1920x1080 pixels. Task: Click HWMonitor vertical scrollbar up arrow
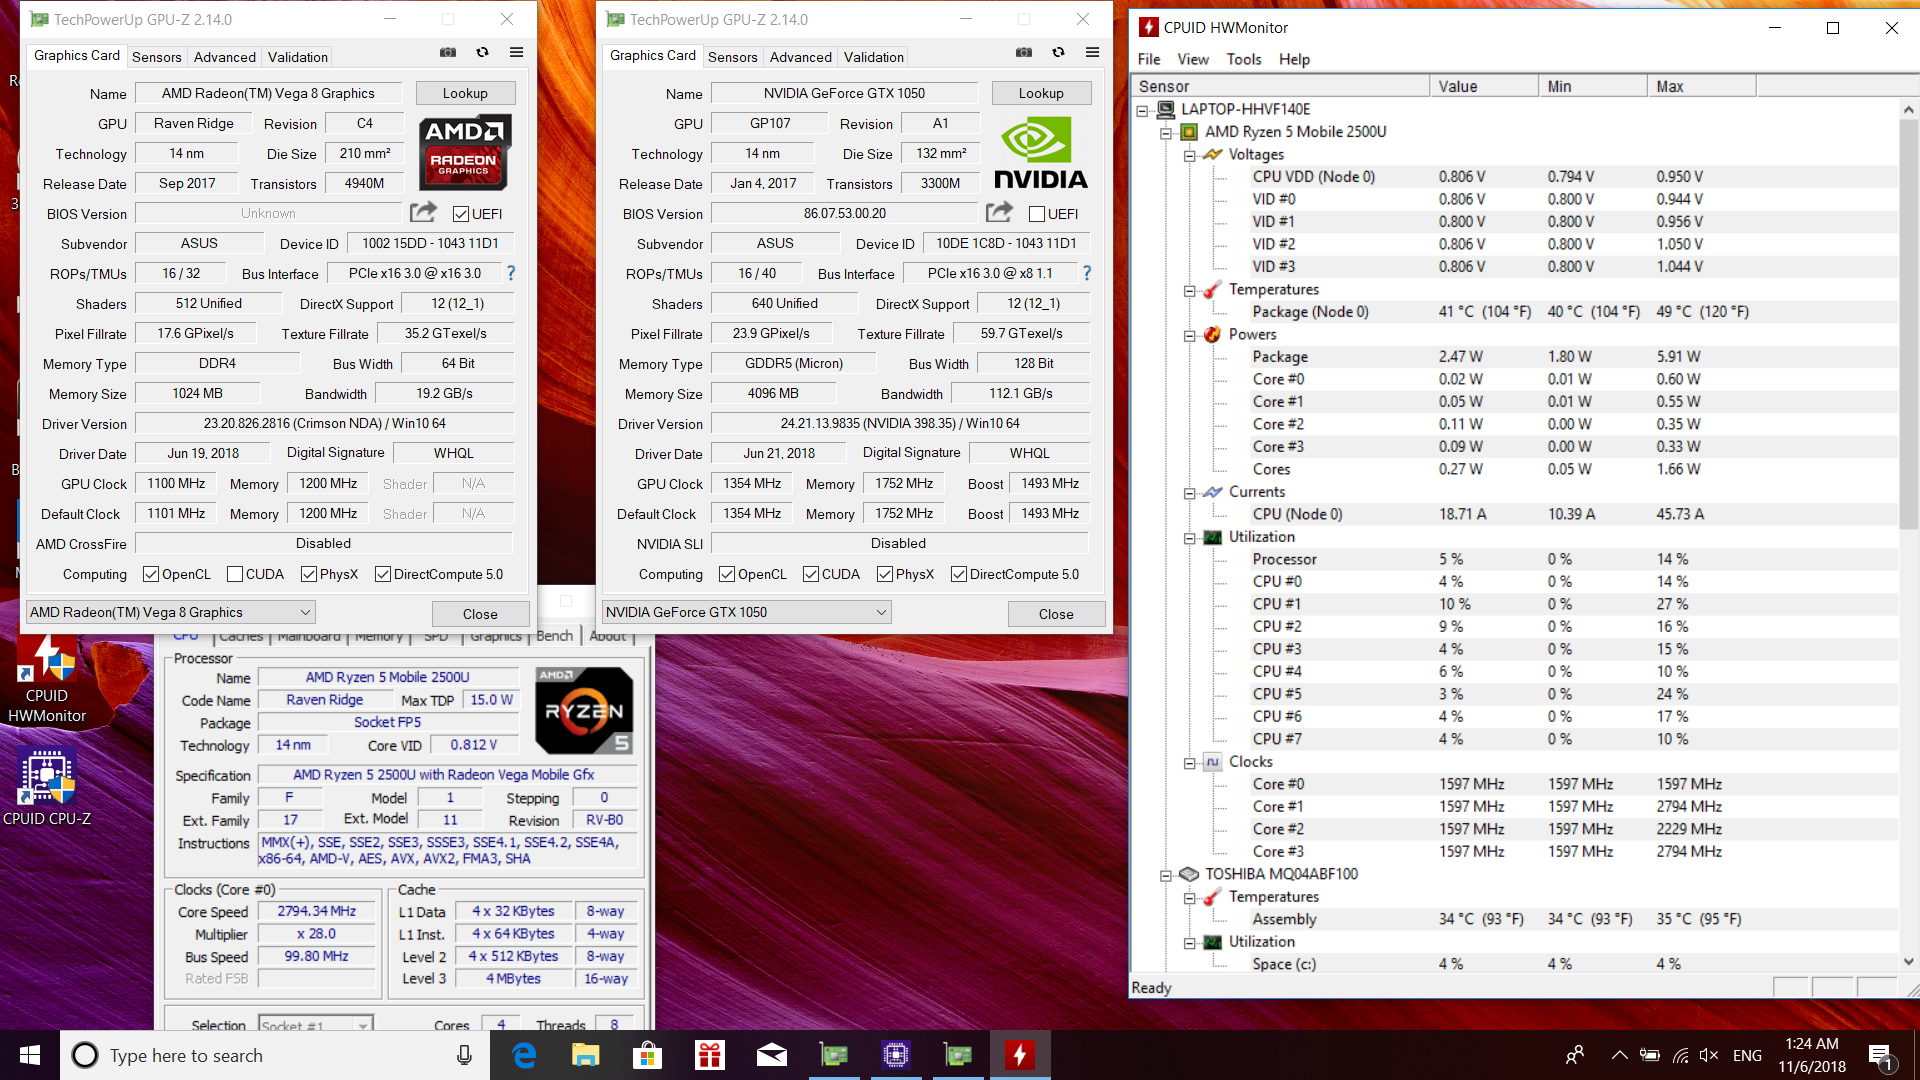click(x=1908, y=109)
